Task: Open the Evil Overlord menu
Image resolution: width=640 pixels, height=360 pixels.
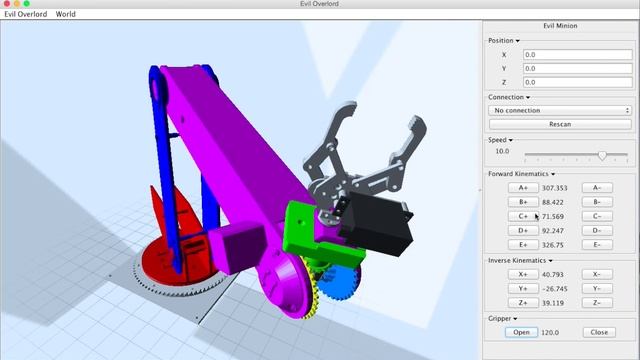Action: tap(26, 14)
